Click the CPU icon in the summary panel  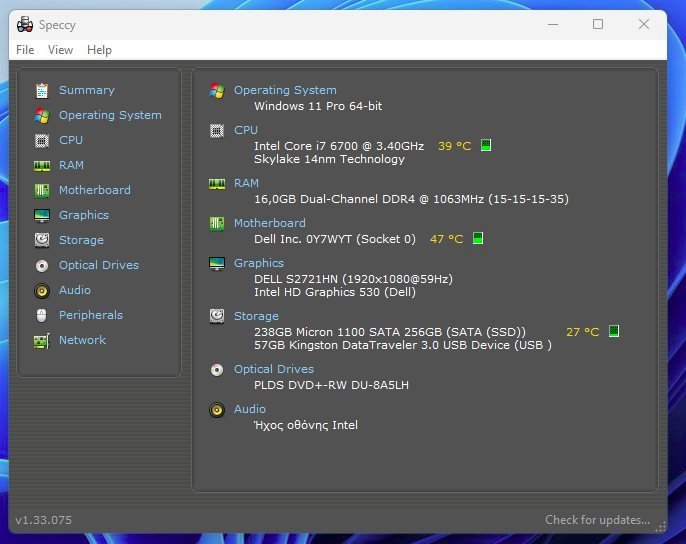click(217, 131)
